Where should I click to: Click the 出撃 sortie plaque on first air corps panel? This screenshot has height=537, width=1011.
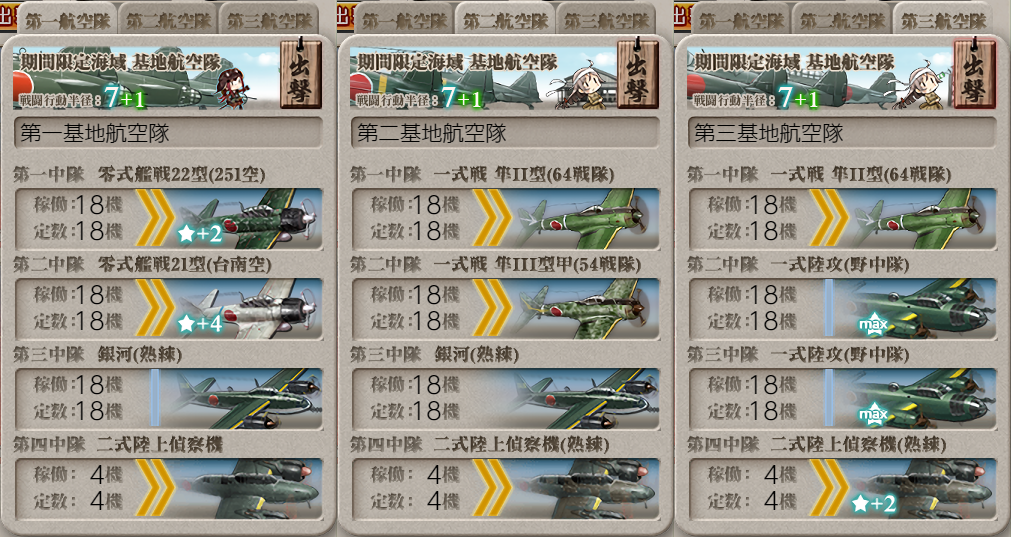[x=300, y=73]
